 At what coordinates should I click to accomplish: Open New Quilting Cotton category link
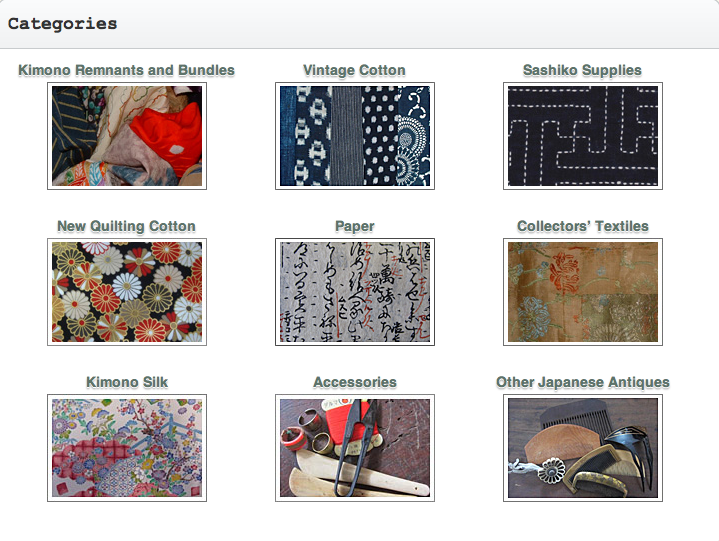[127, 226]
